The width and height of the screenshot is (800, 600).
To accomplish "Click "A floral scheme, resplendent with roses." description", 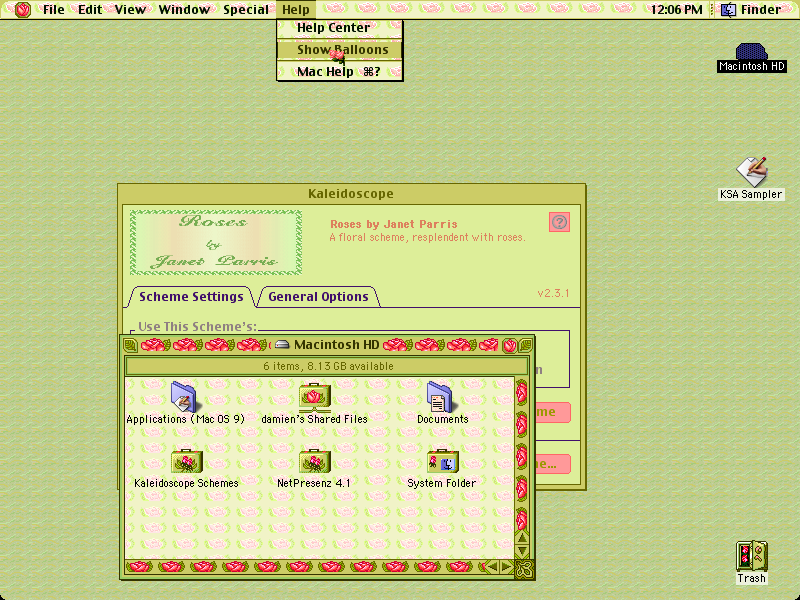I will pos(427,237).
